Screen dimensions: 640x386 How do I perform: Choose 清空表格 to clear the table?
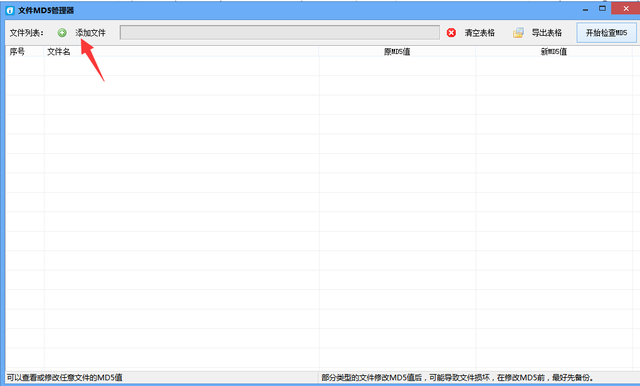[480, 33]
